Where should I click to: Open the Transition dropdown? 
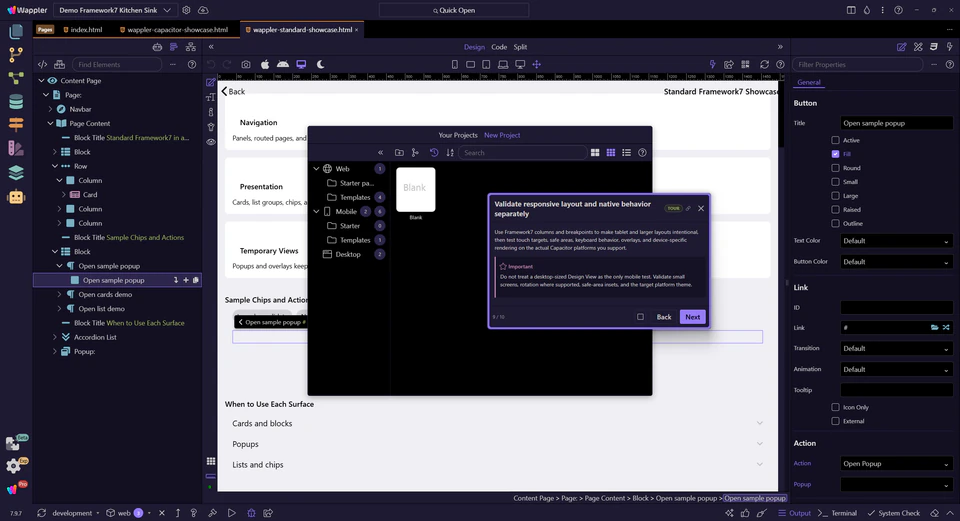point(896,348)
